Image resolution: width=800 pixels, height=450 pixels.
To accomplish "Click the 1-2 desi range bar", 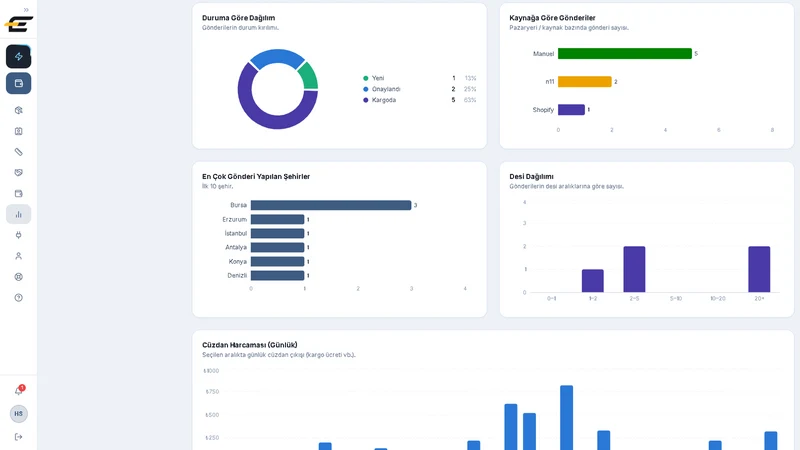I will pyautogui.click(x=593, y=281).
